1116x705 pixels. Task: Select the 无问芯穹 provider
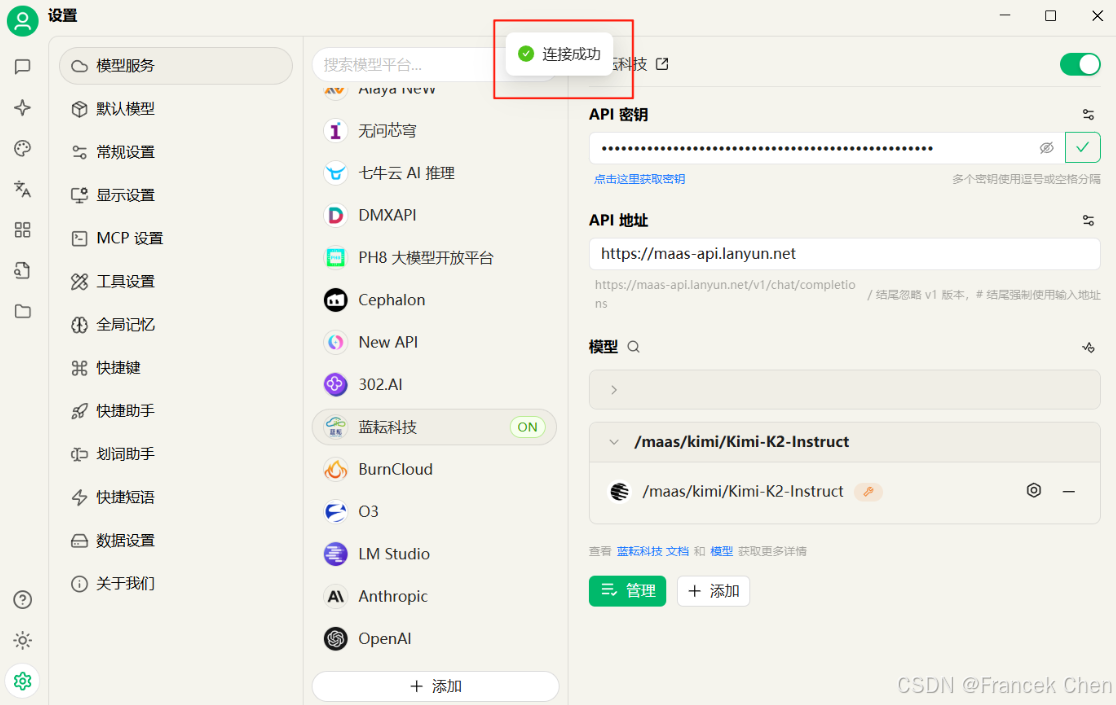(x=434, y=131)
